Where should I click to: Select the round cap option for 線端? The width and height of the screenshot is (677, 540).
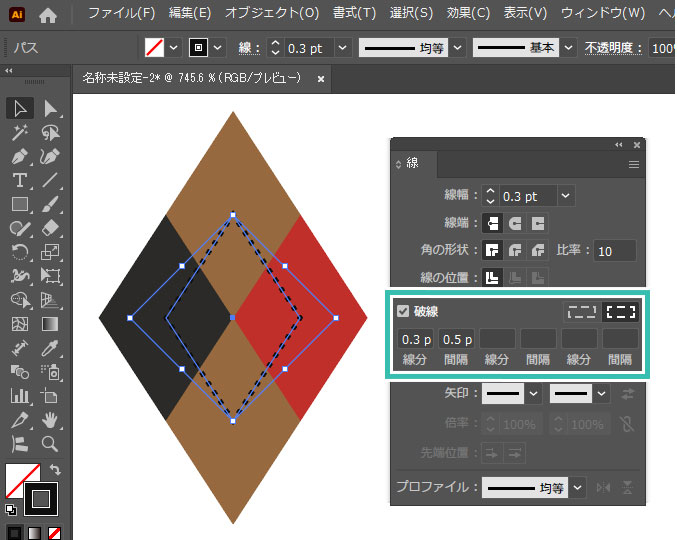coord(515,223)
